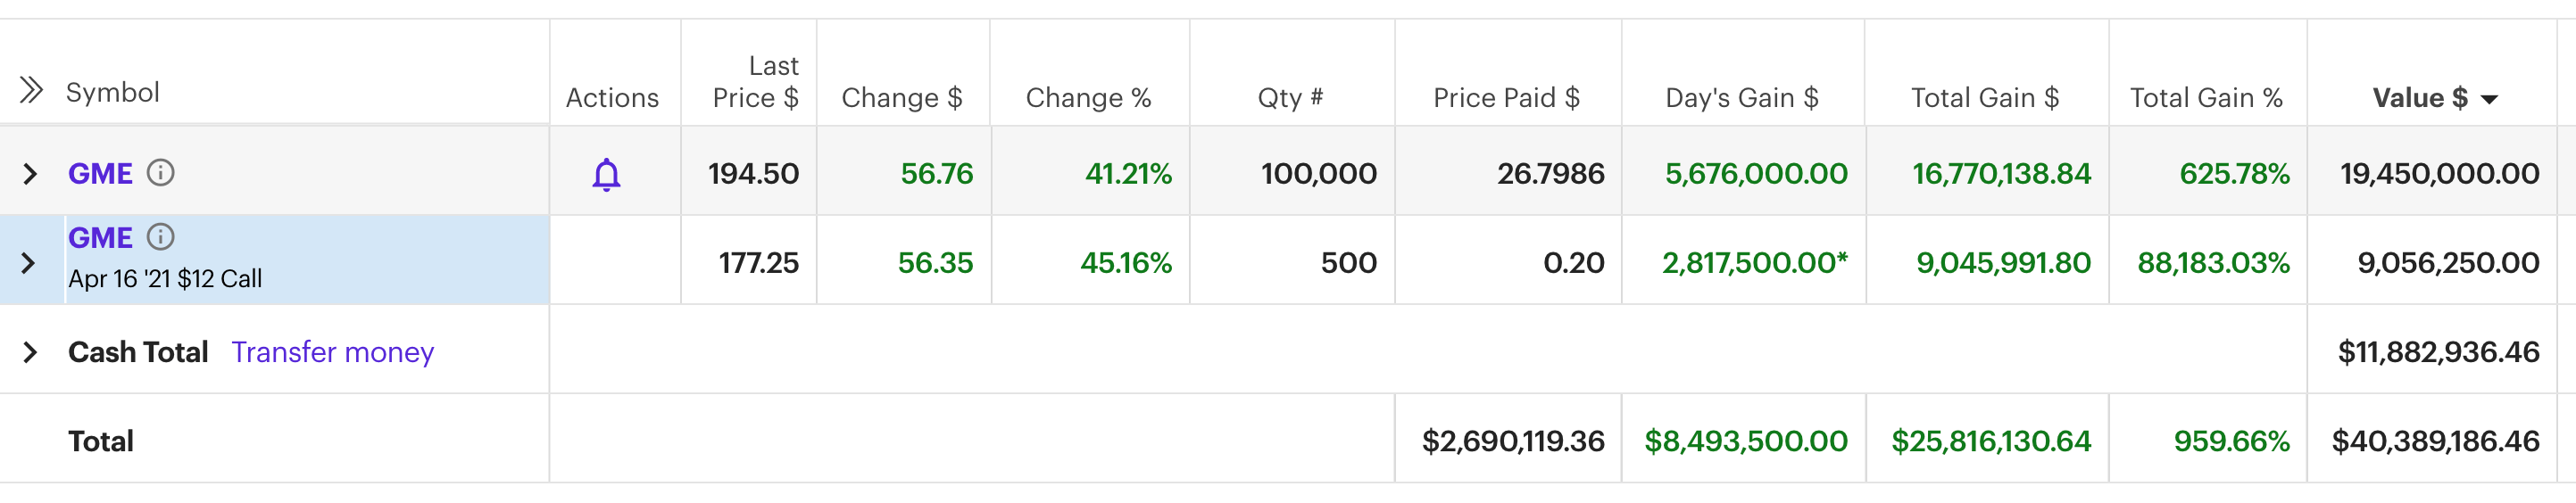The height and width of the screenshot is (503, 2576).
Task: Sort by Total Gain % column
Action: (x=2206, y=98)
